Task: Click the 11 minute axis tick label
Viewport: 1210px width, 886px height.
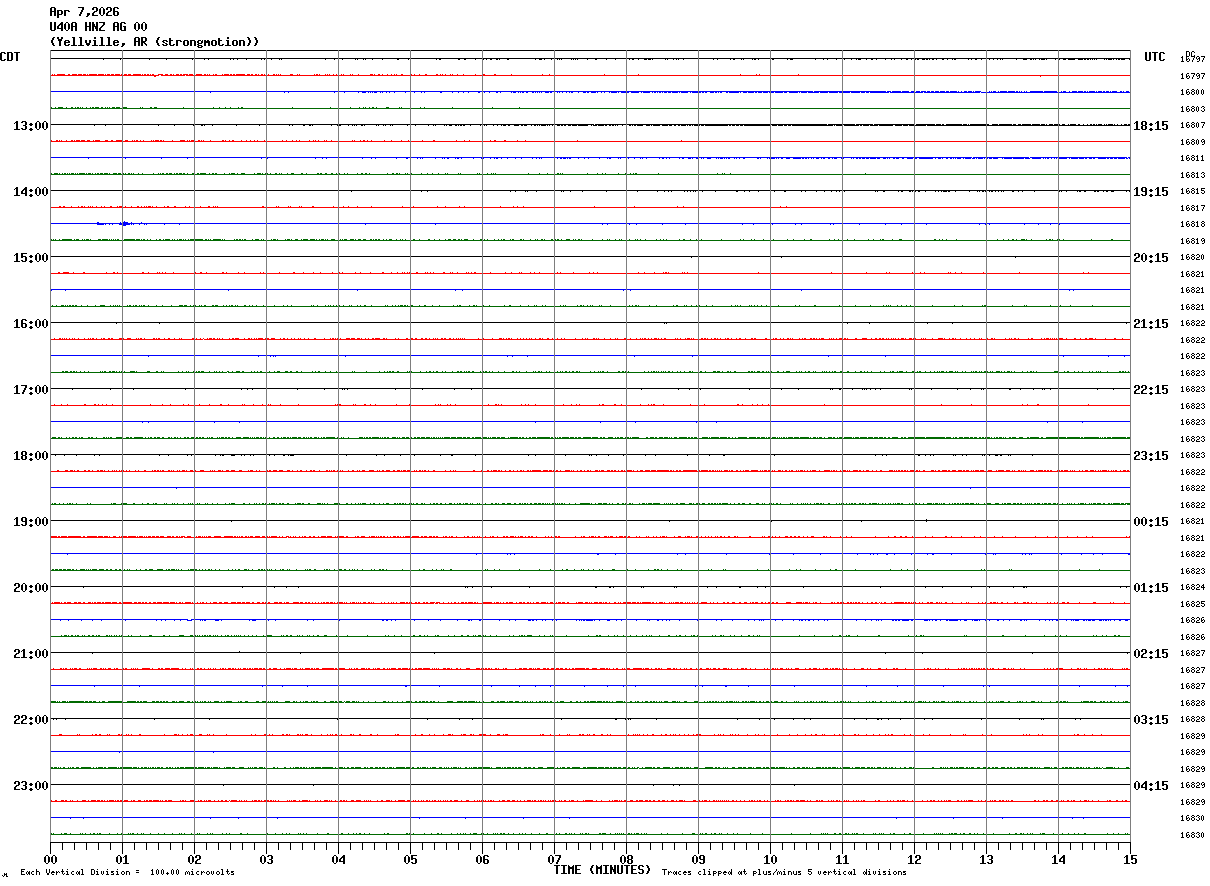Action: [843, 860]
